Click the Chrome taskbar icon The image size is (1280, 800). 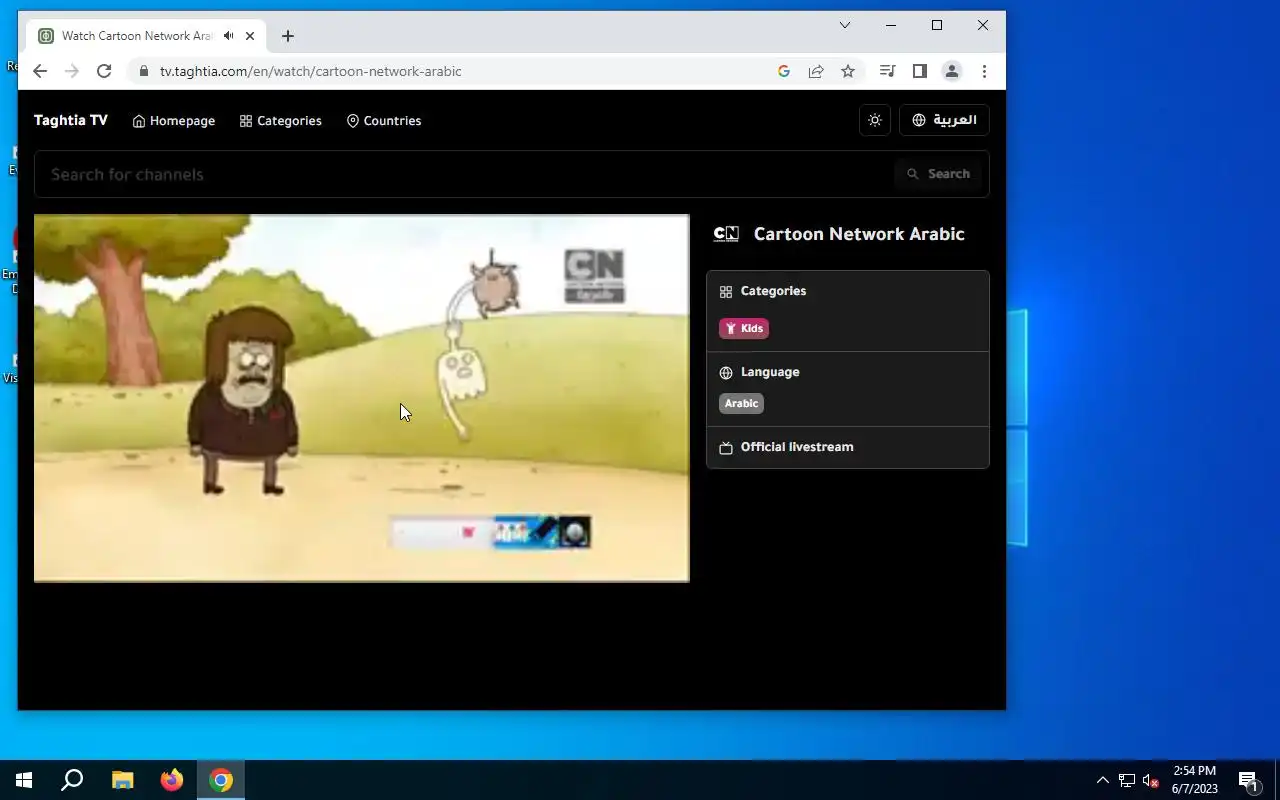tap(221, 780)
